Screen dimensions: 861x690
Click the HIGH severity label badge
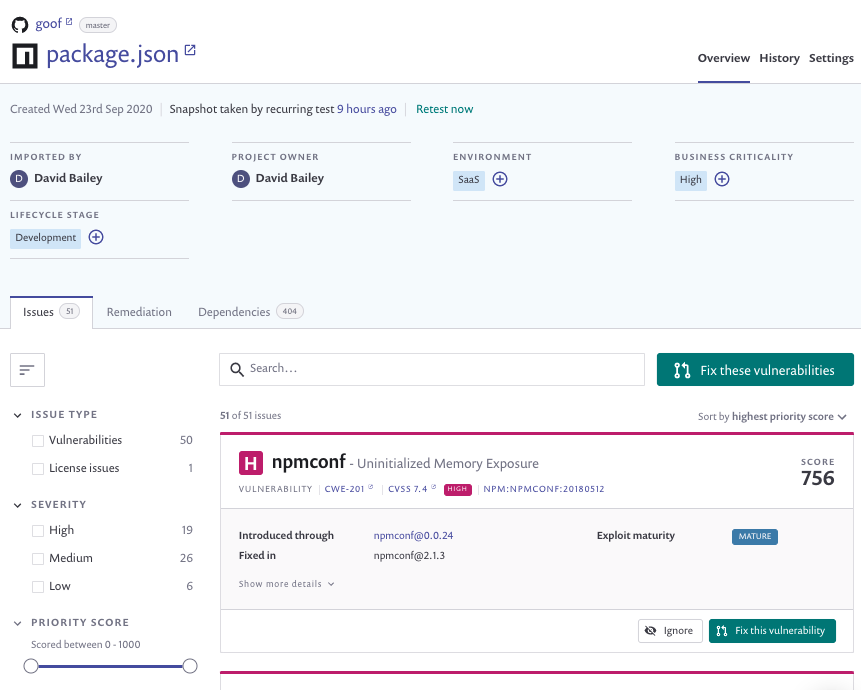457,489
